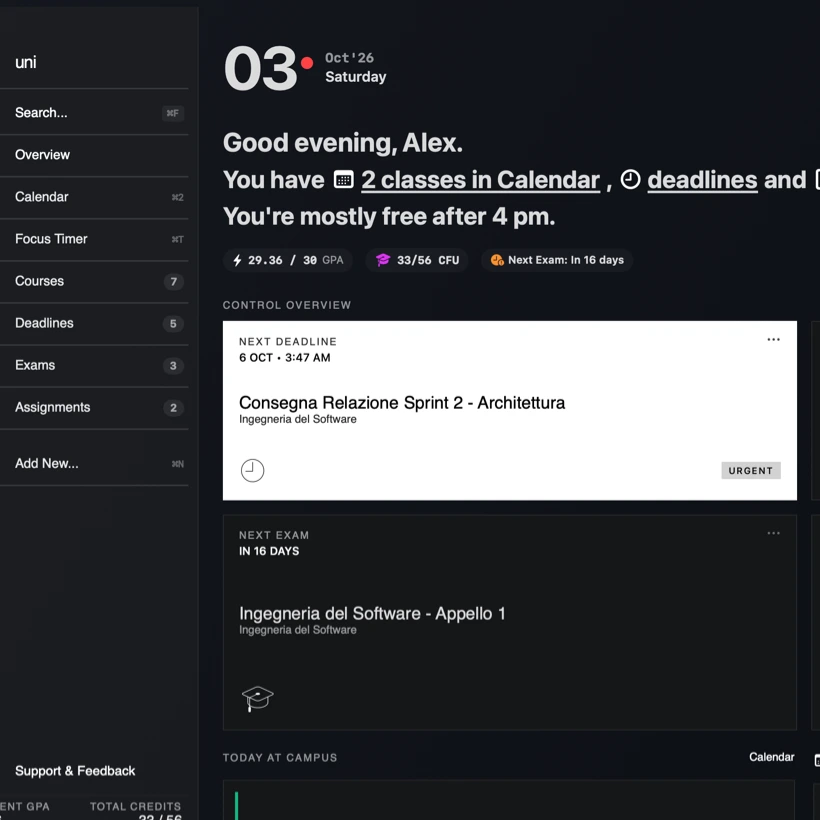Follow the '2 classes in Calendar' link
The height and width of the screenshot is (820, 820).
click(x=481, y=180)
